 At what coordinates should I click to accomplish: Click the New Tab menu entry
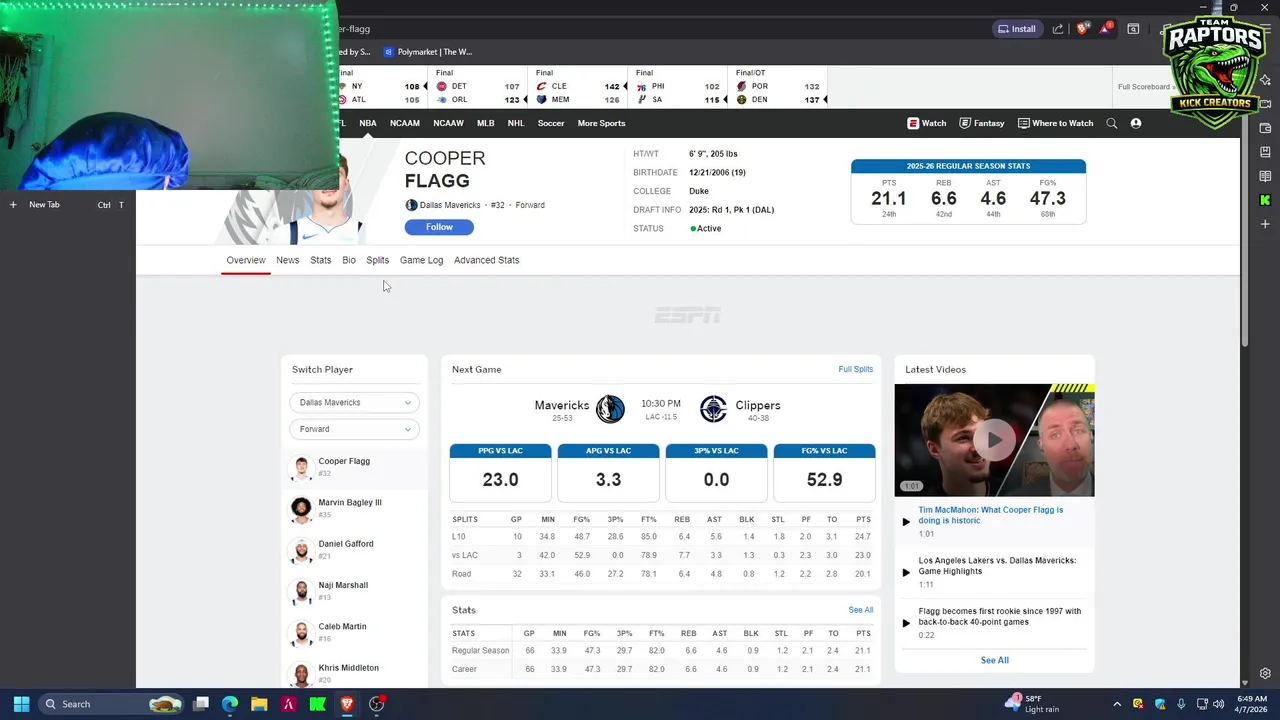tap(67, 205)
